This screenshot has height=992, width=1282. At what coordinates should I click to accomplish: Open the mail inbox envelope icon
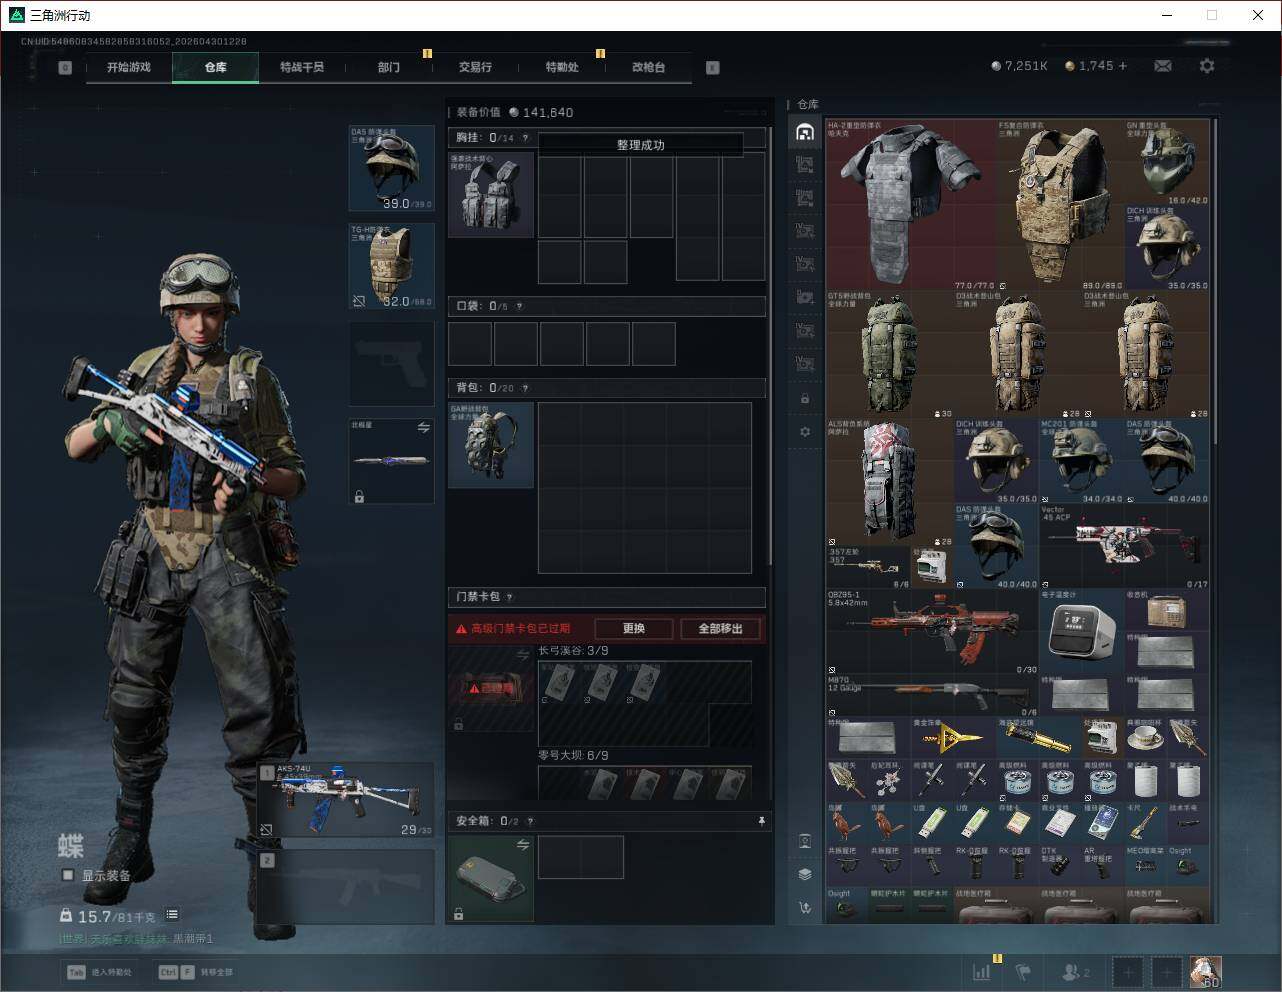pyautogui.click(x=1163, y=66)
